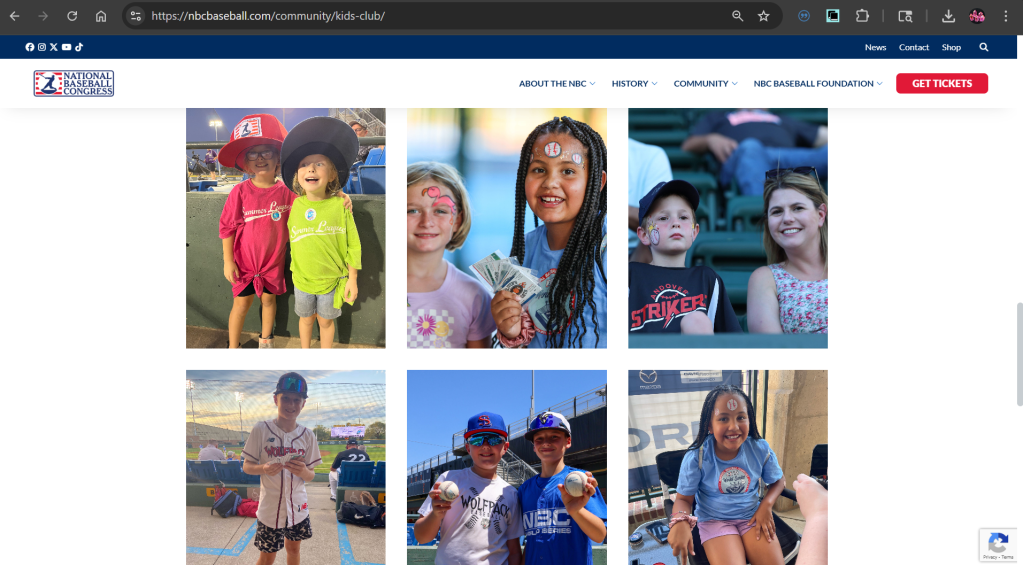Open the browser Downloads icon
Viewport: 1023px width, 565px height.
click(x=948, y=16)
